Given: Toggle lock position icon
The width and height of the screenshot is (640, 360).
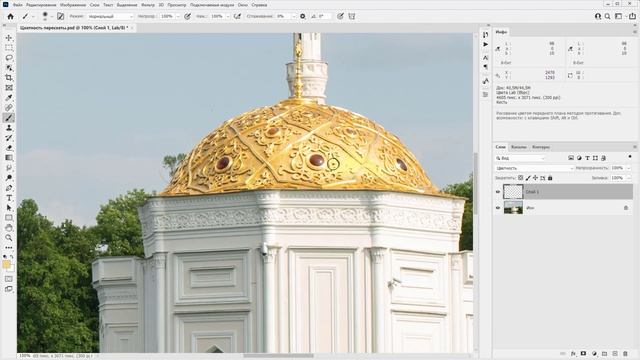Looking at the screenshot, I should point(535,178).
